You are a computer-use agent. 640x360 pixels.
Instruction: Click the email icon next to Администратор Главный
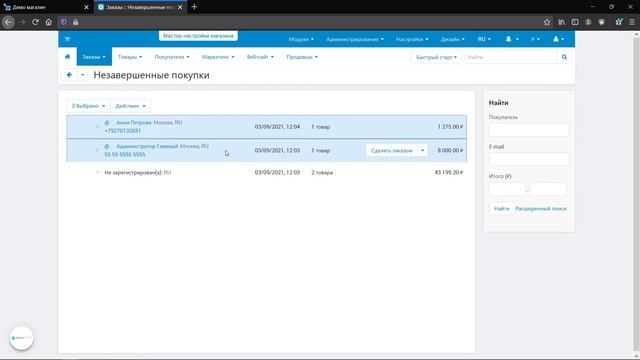(x=107, y=146)
